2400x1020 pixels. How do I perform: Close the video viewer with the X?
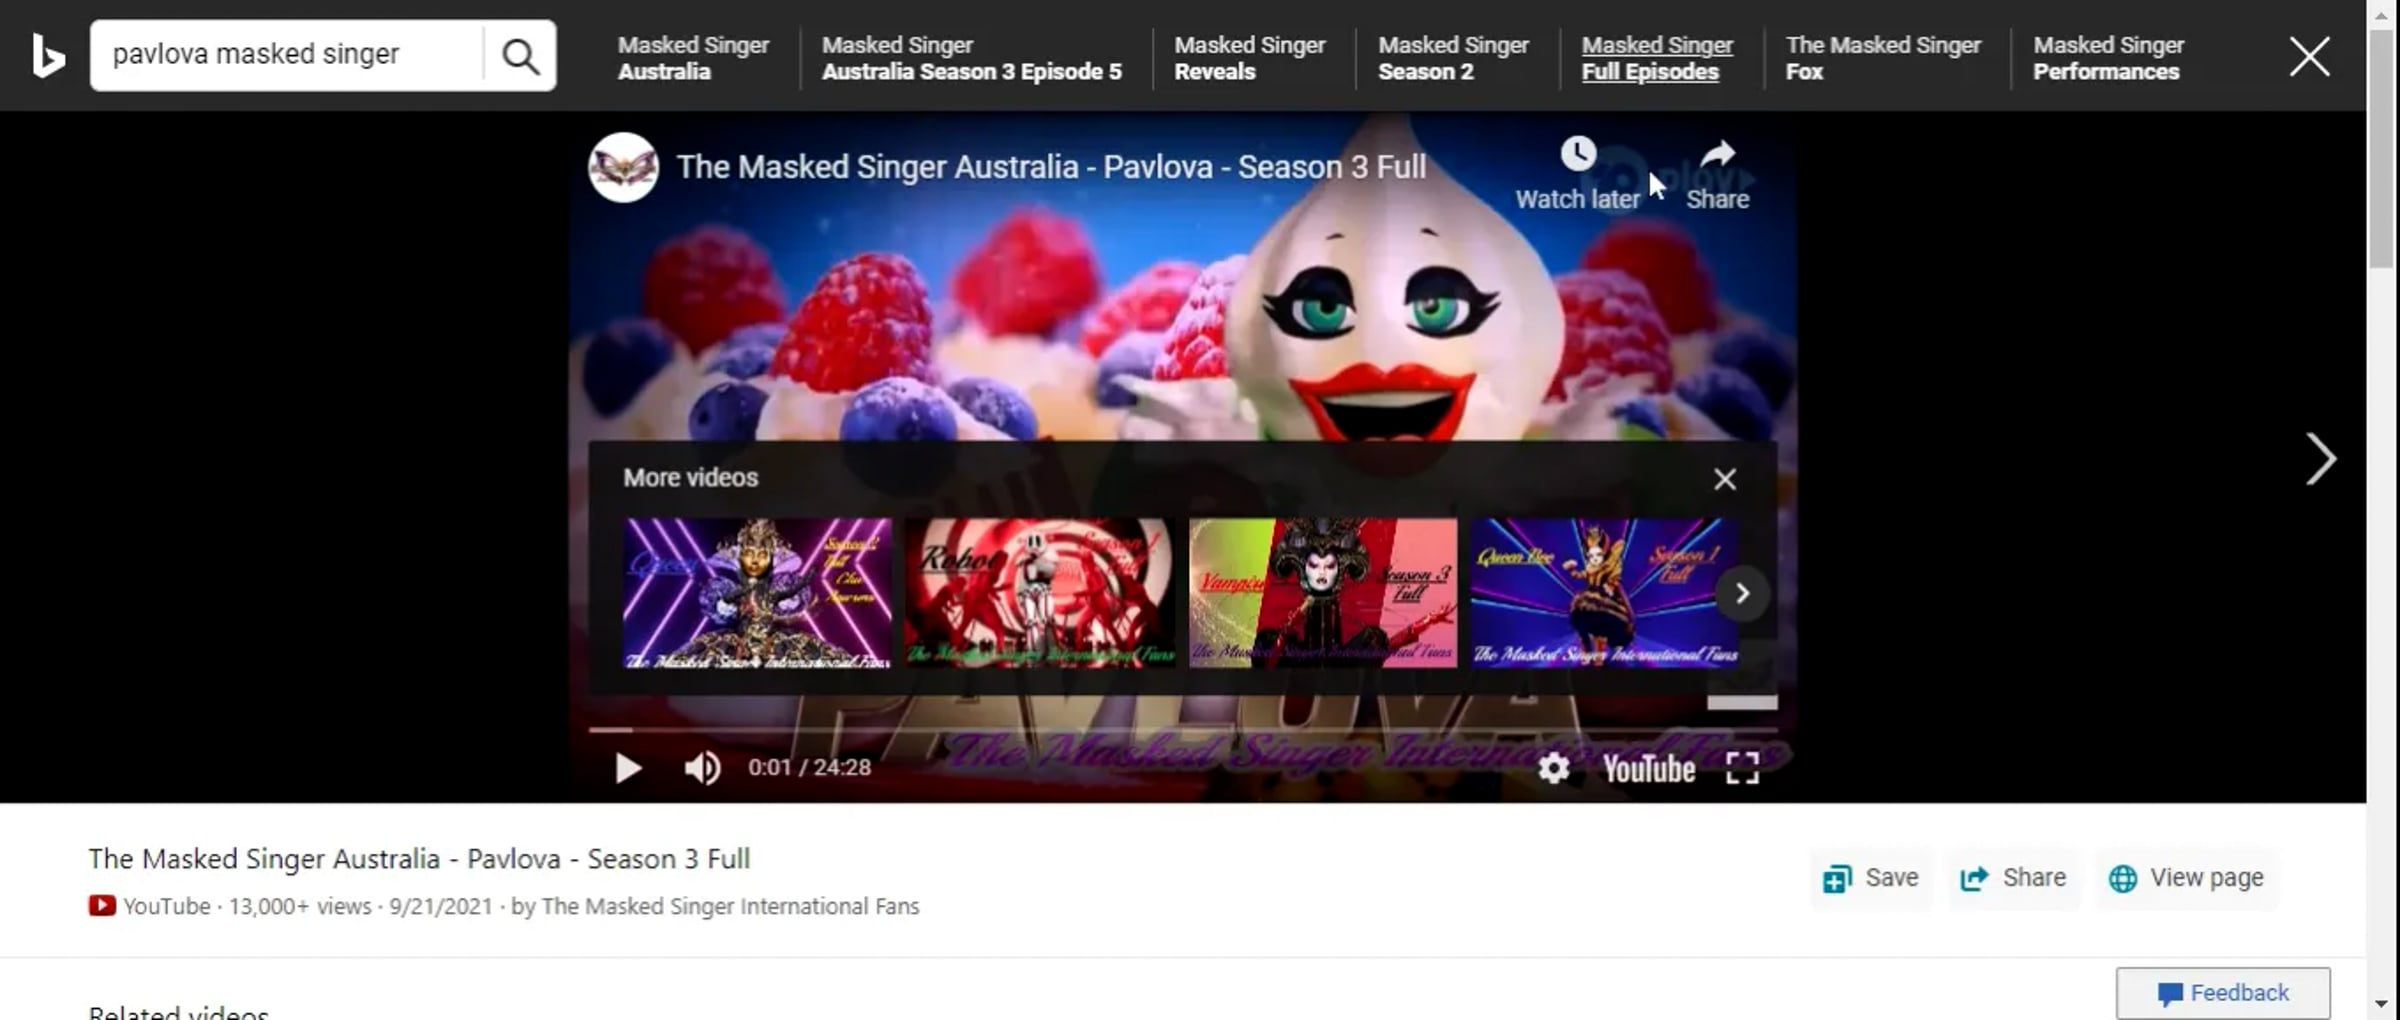2309,57
